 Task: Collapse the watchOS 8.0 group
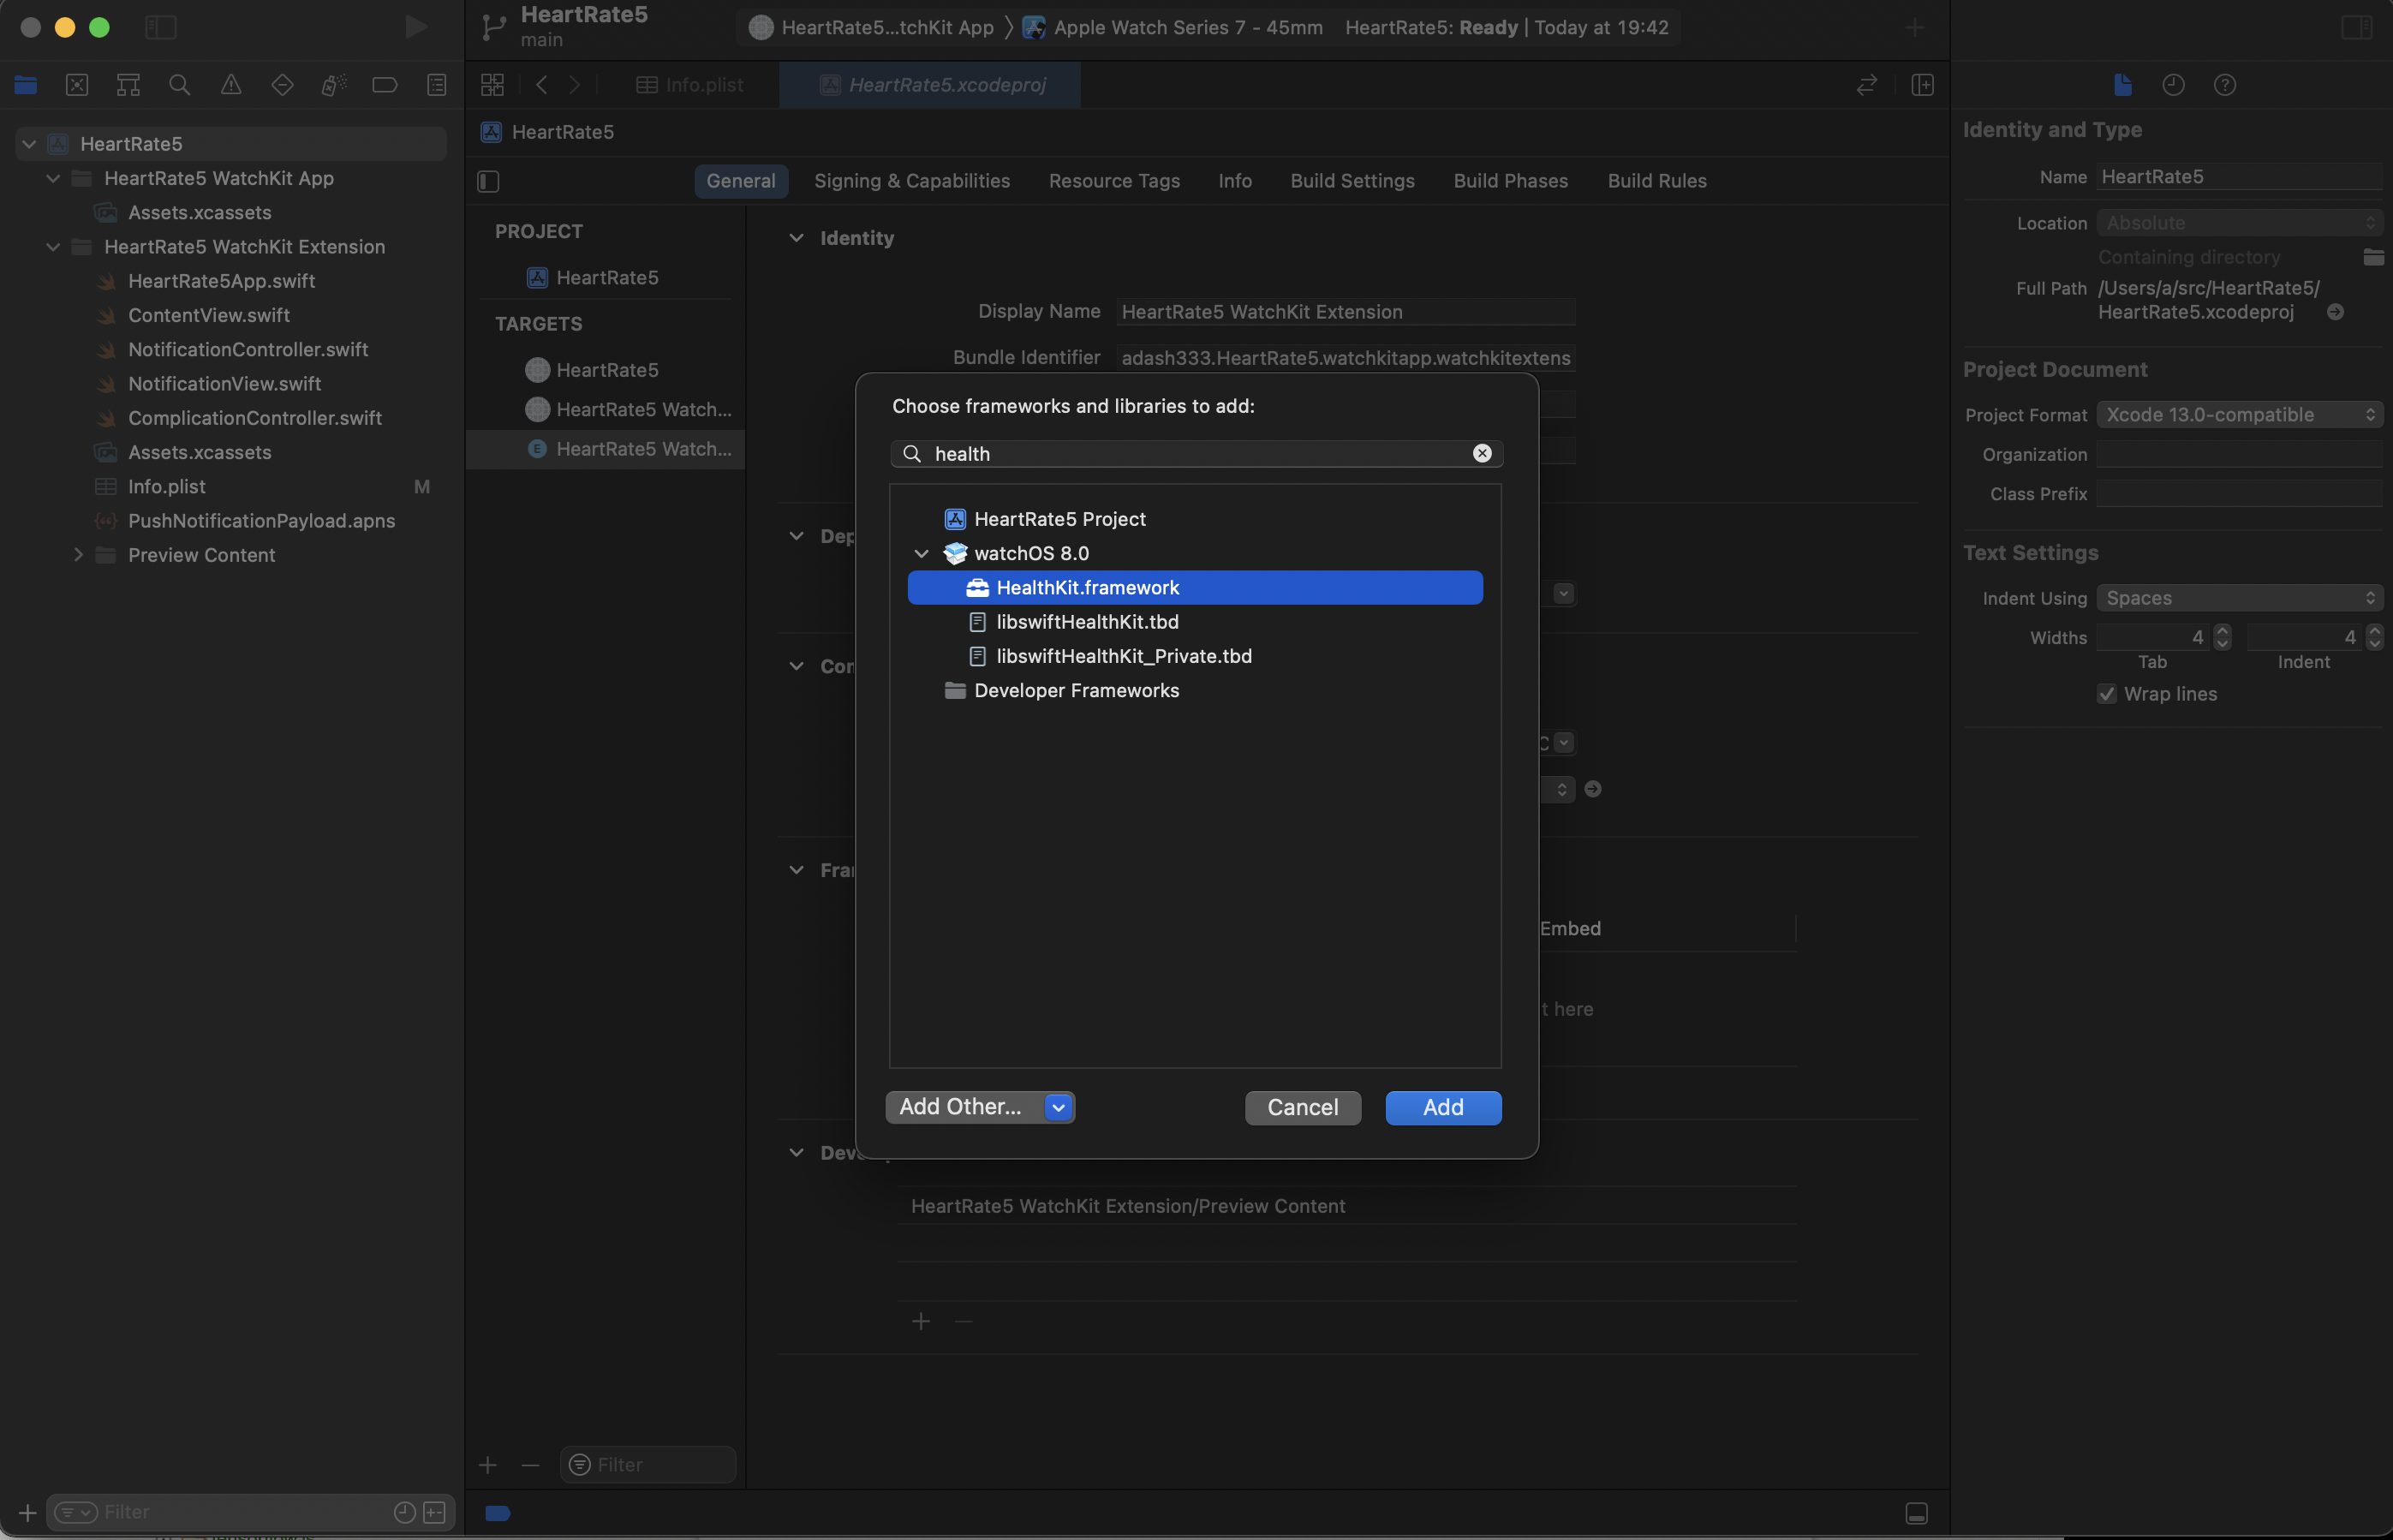(x=922, y=553)
